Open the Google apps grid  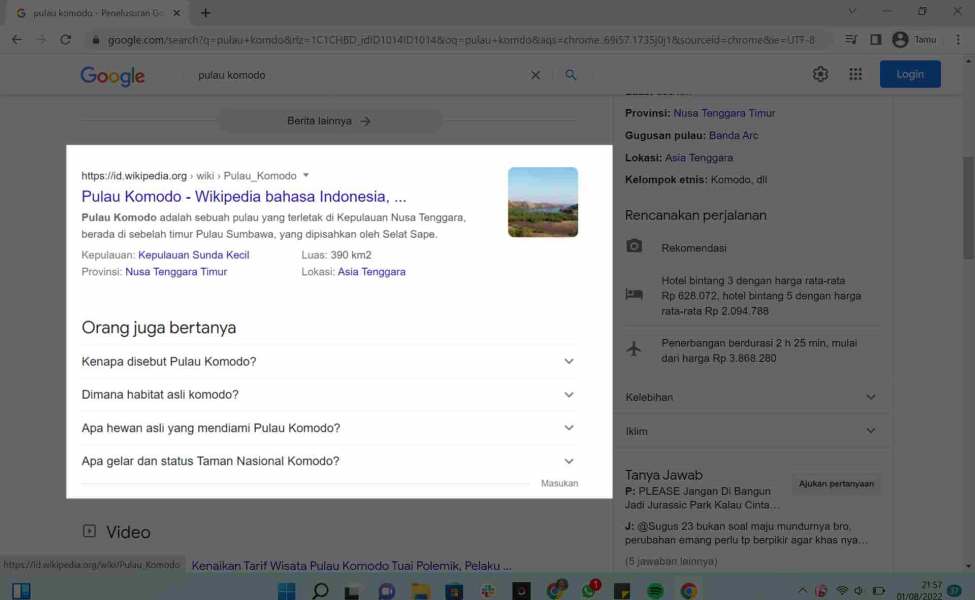pos(856,74)
